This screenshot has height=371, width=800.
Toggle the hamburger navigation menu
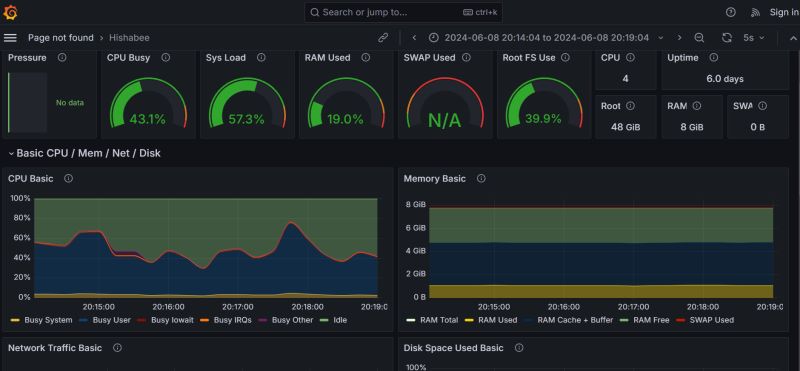click(10, 38)
